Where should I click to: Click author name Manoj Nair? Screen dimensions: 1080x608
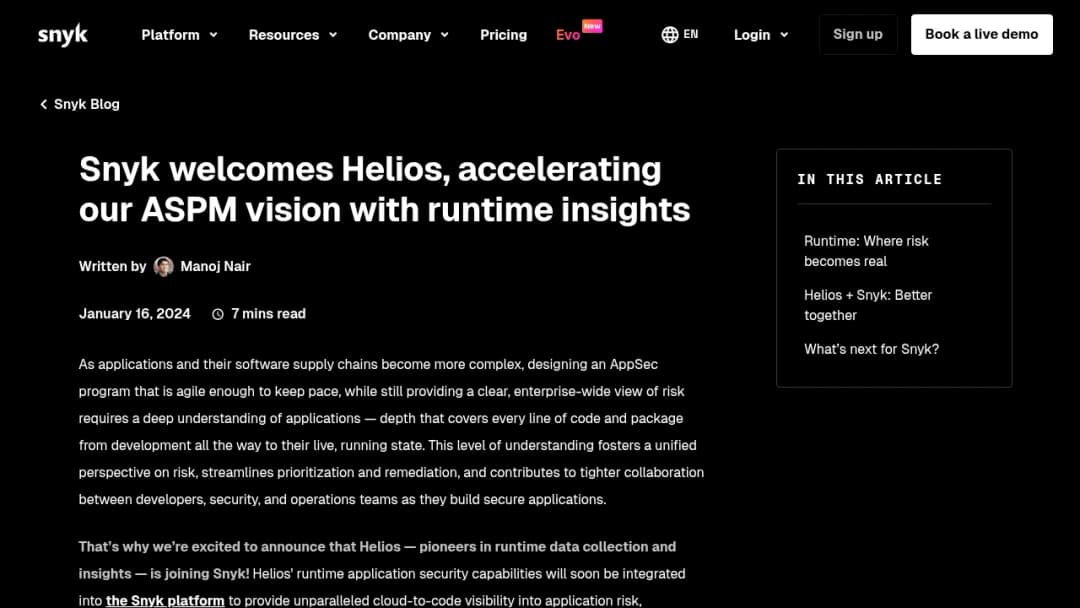tap(216, 266)
